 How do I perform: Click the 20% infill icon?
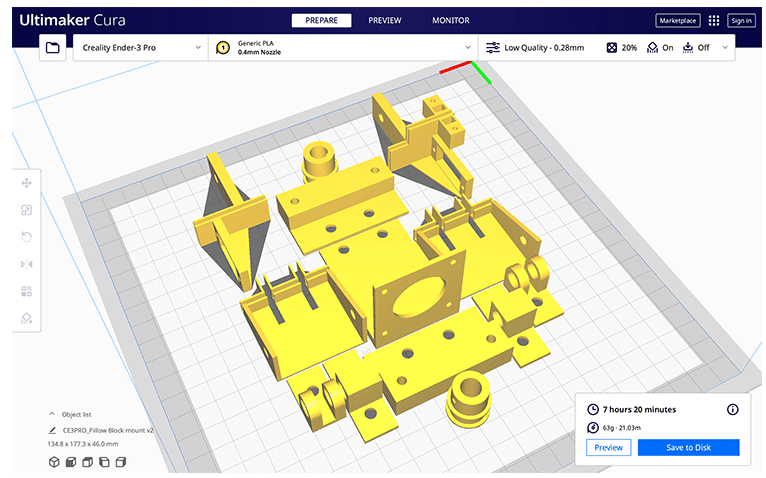(611, 47)
